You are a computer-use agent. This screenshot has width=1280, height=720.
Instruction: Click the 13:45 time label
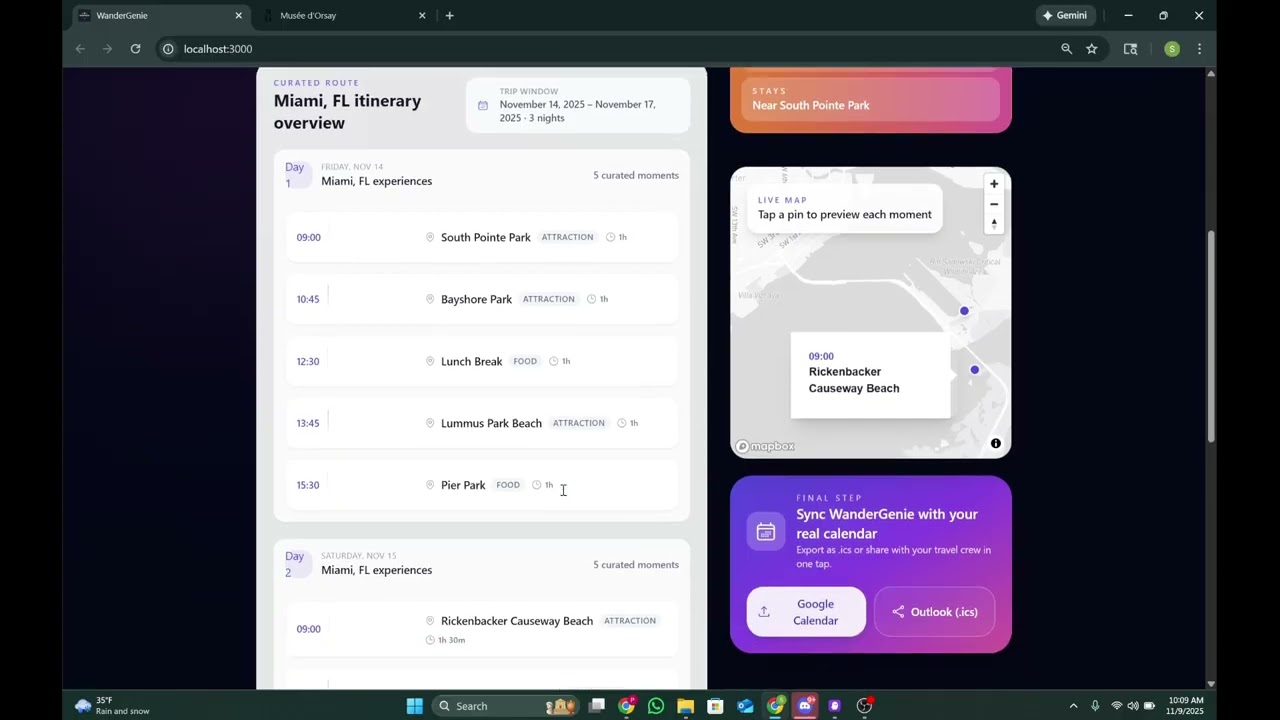308,423
